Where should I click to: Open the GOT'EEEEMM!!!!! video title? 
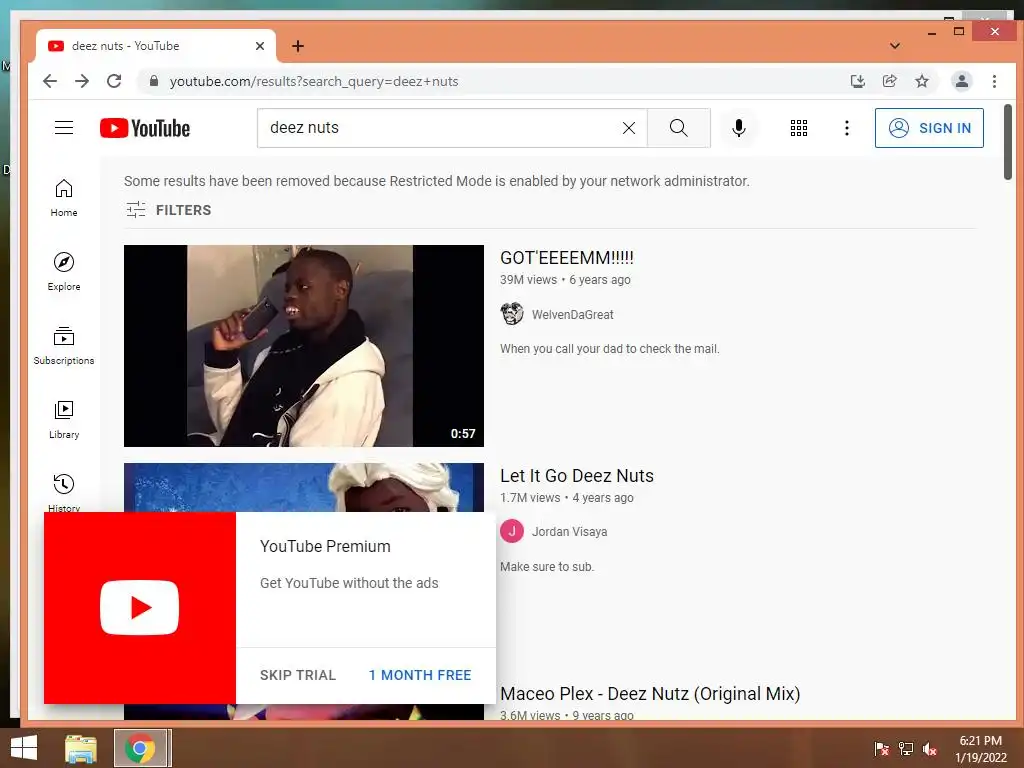(x=567, y=258)
